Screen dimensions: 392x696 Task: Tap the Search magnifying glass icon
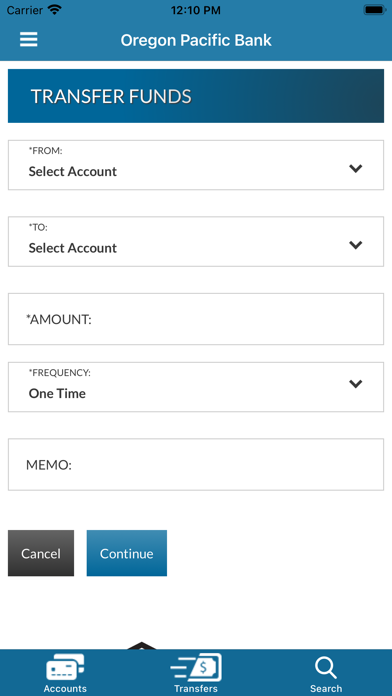pyautogui.click(x=326, y=668)
